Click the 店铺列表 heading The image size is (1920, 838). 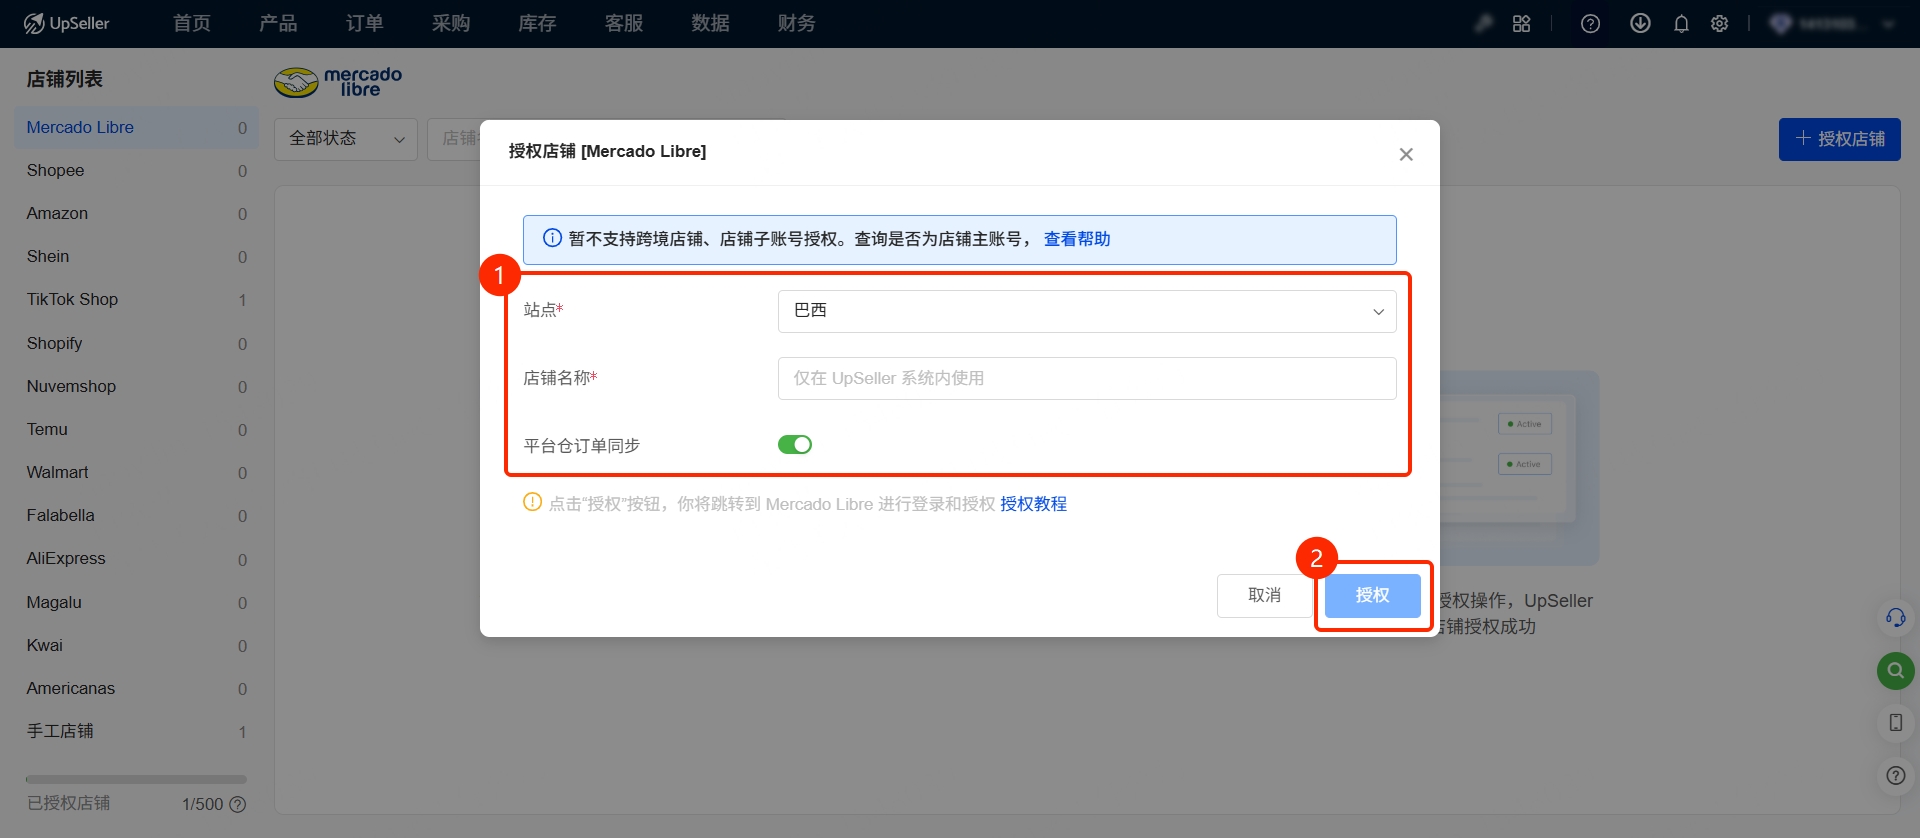(x=65, y=79)
